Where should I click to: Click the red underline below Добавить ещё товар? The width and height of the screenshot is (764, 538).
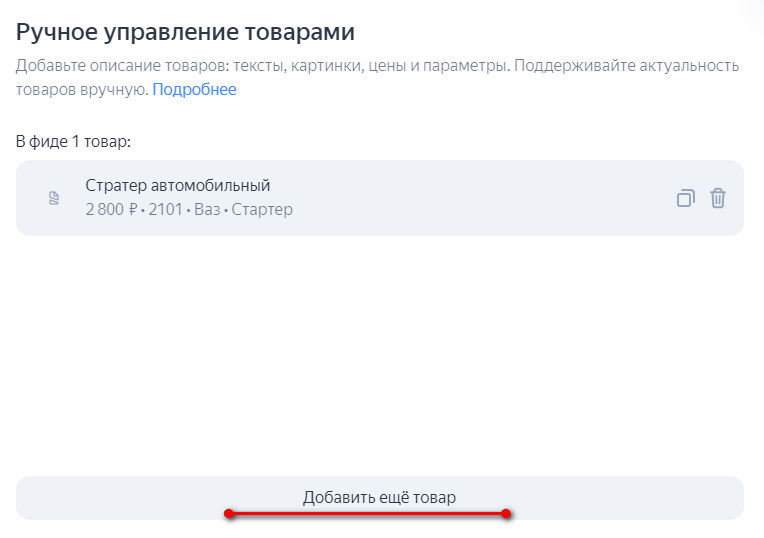(x=367, y=514)
